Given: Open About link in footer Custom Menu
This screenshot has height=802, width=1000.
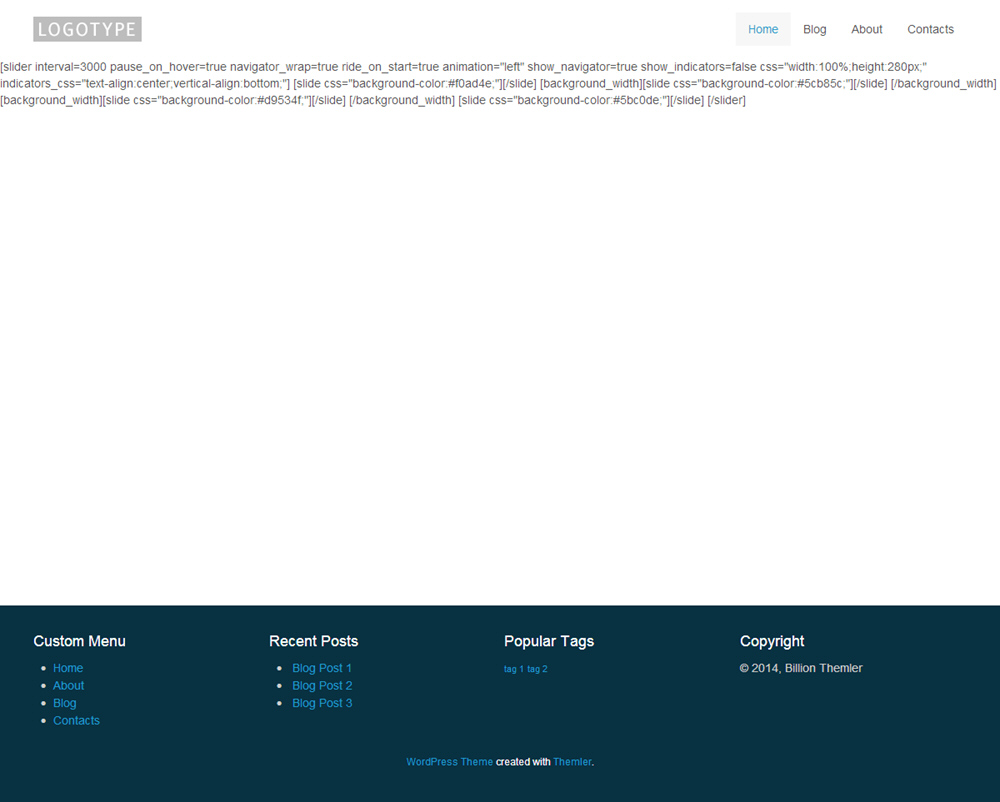Looking at the screenshot, I should [68, 686].
